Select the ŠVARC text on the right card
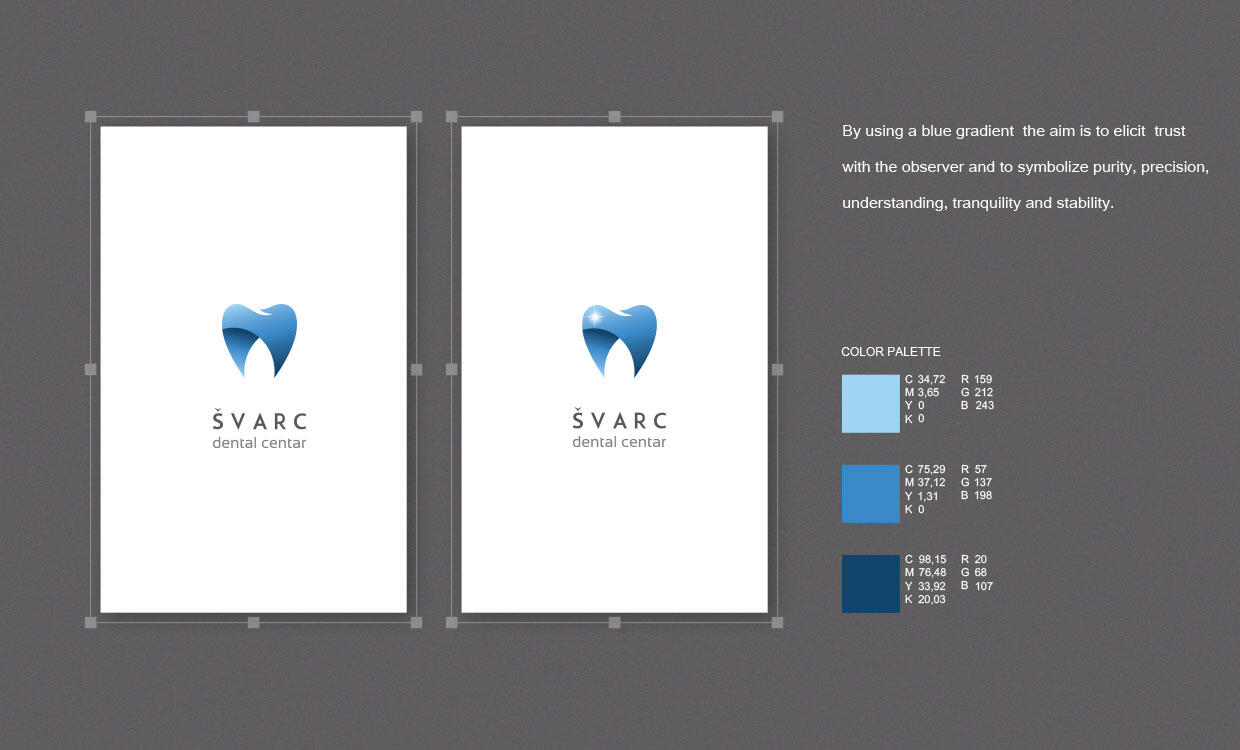Image resolution: width=1240 pixels, height=750 pixels. (619, 420)
